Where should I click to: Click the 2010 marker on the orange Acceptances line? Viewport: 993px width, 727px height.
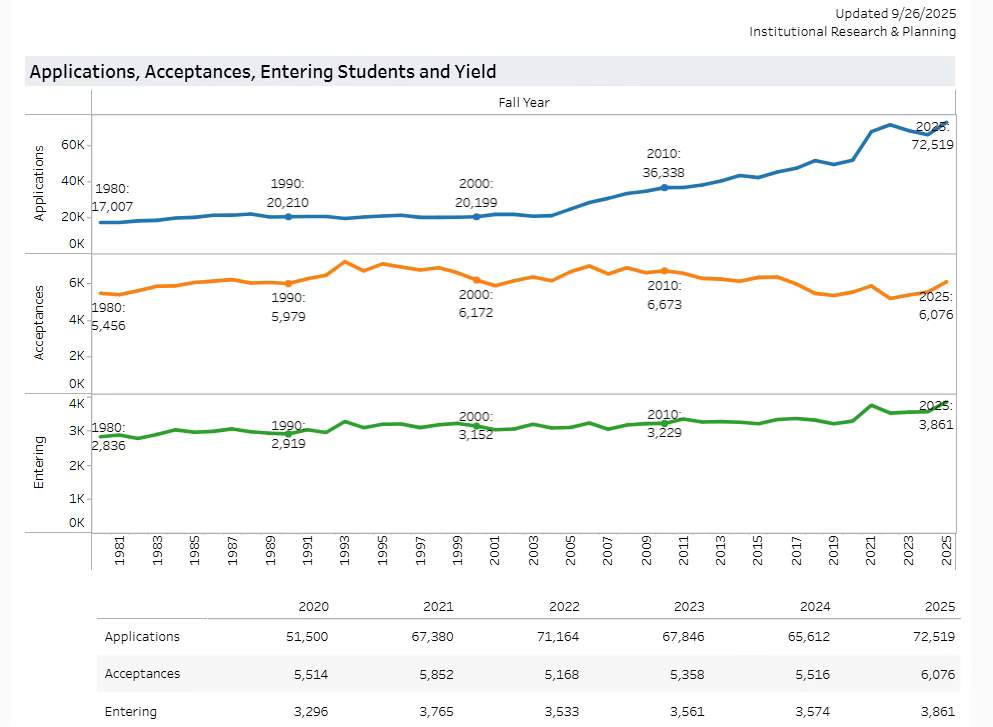664,271
